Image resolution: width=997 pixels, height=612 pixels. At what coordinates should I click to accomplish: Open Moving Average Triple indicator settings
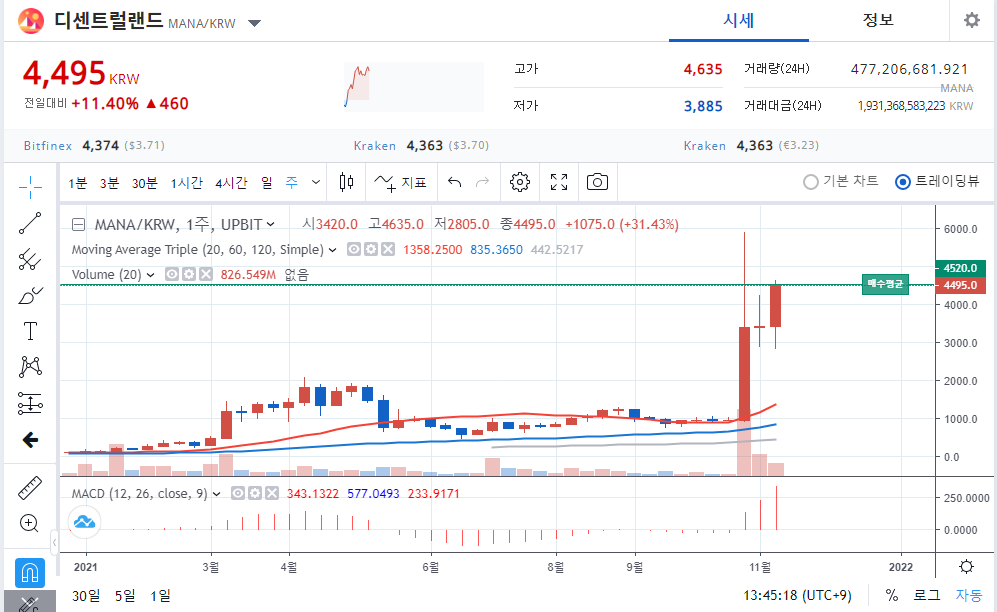pos(371,249)
